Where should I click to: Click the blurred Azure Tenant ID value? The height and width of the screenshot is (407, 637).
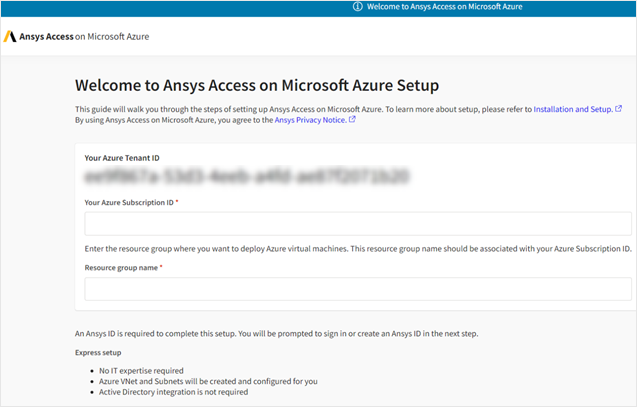246,177
